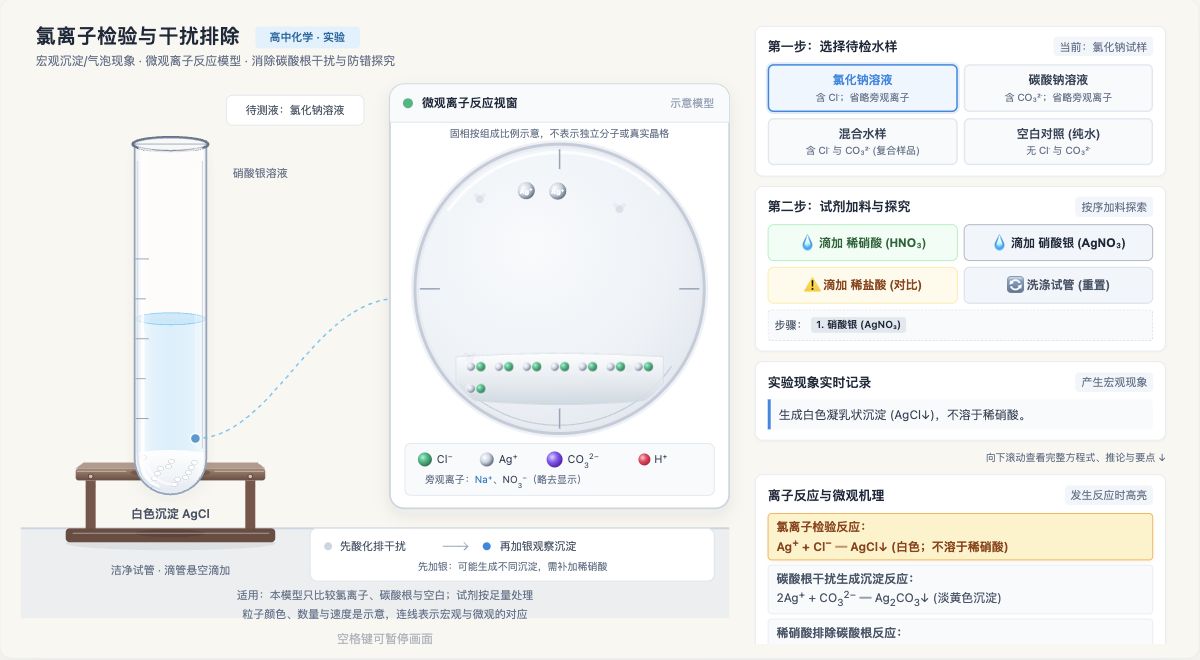Screen dimensions: 1200x660
Task: Click the 白色沉淀 AgCl label
Action: [x=170, y=514]
